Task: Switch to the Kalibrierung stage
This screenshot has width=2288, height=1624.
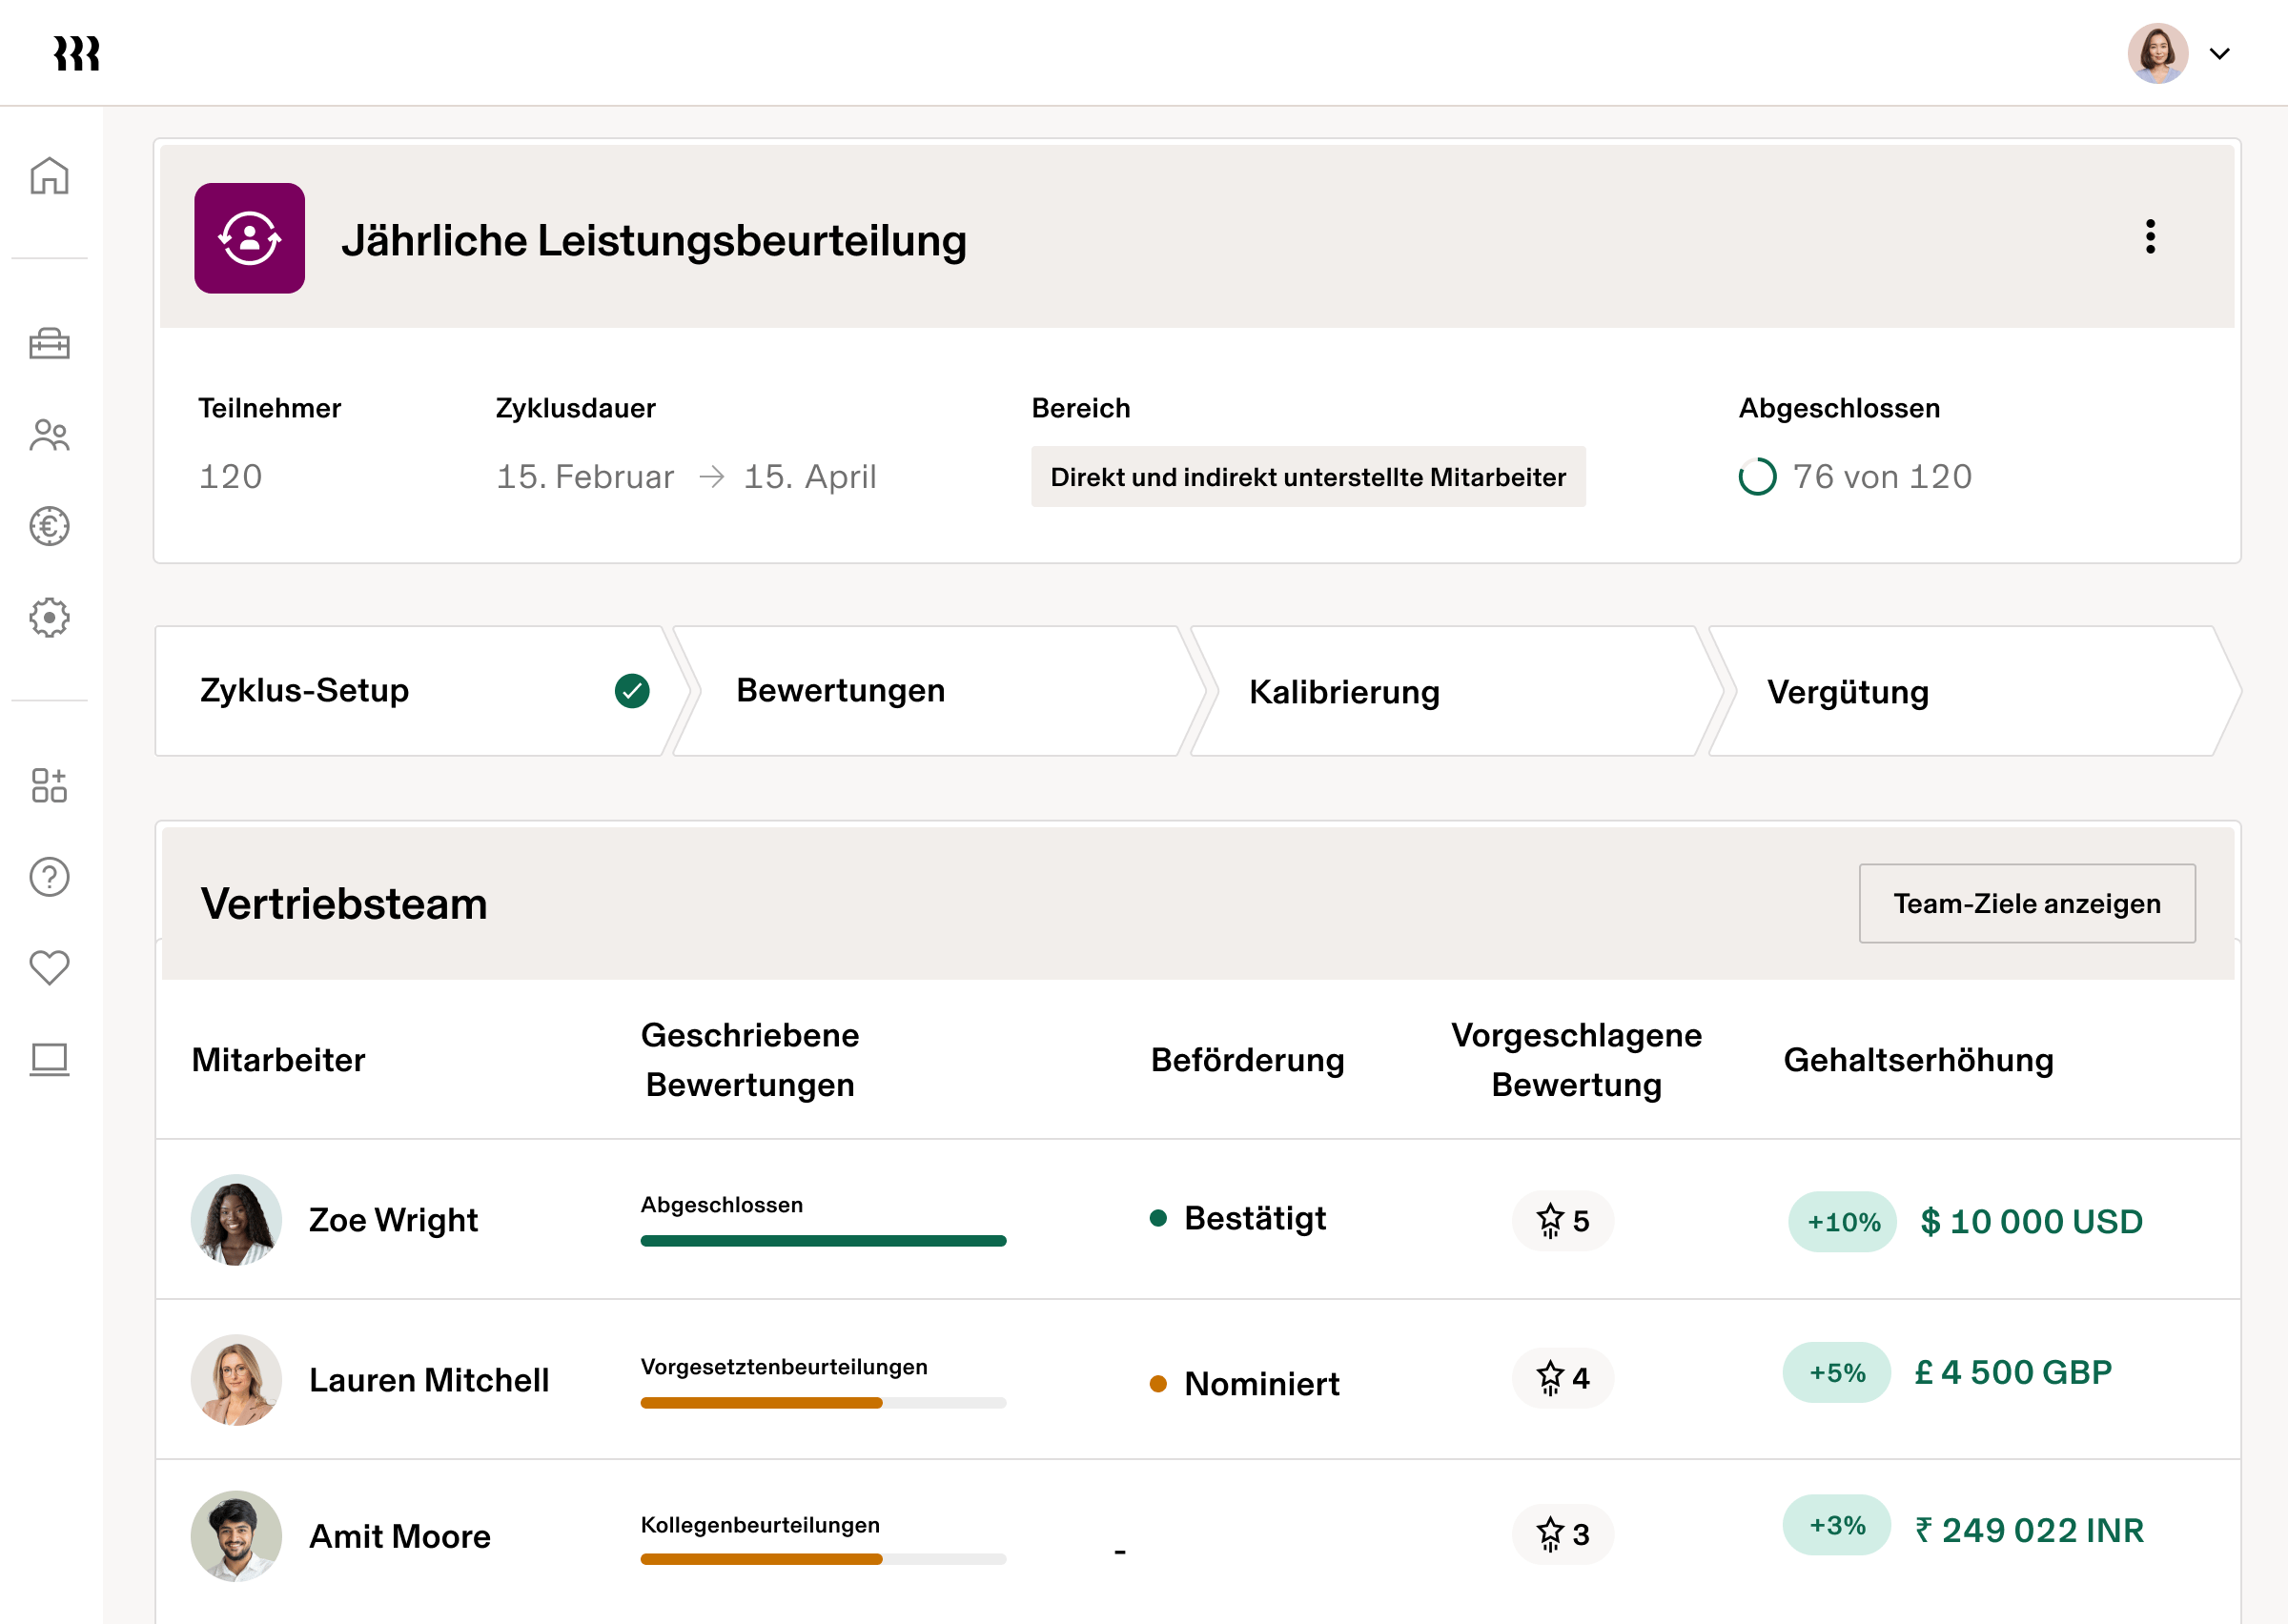Action: point(1345,690)
